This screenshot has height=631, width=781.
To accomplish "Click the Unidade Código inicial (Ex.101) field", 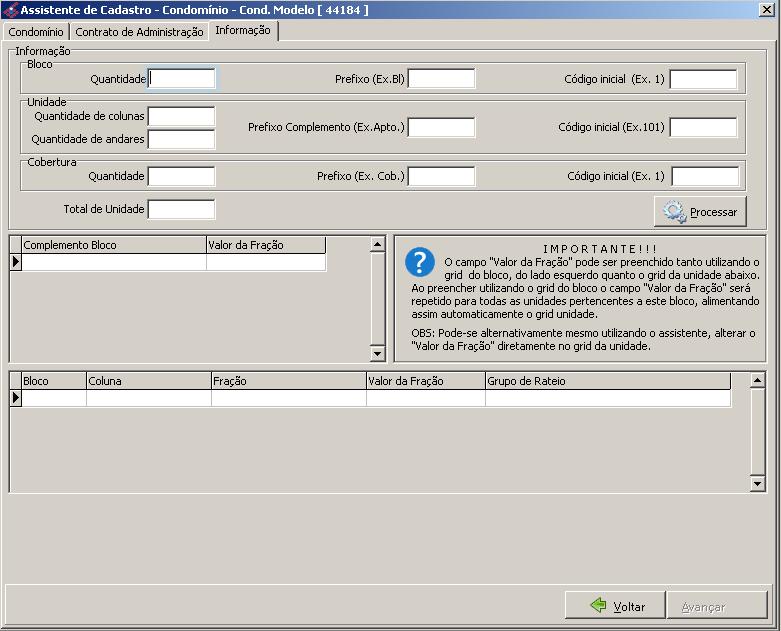I will click(x=703, y=128).
